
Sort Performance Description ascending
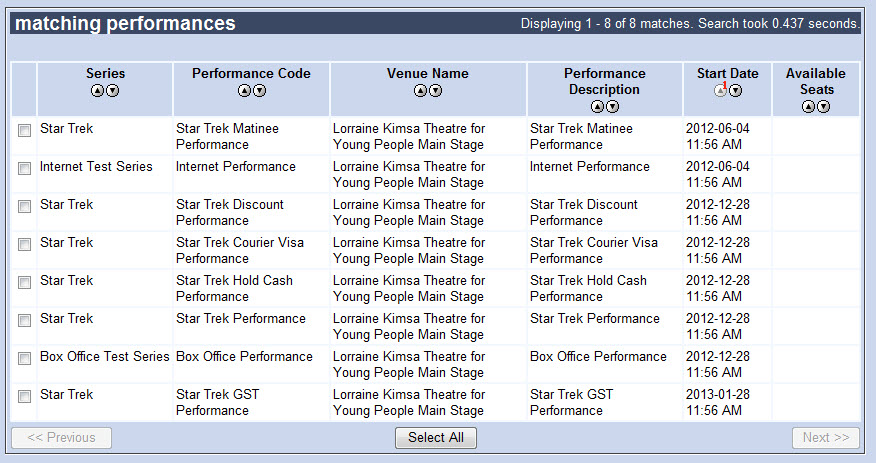tap(597, 107)
